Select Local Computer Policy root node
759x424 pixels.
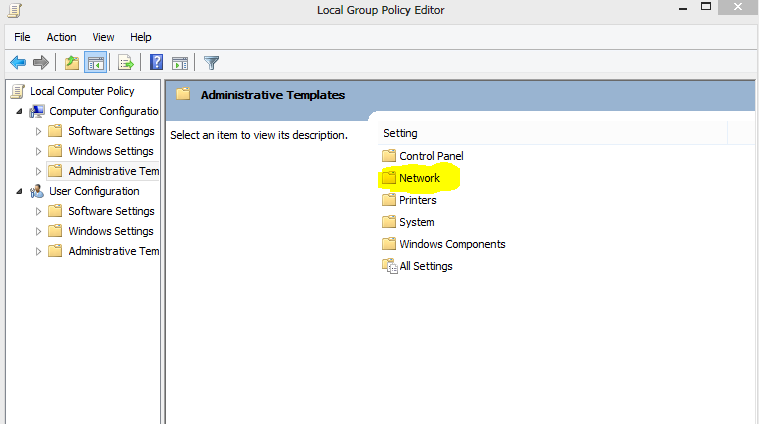pos(82,91)
